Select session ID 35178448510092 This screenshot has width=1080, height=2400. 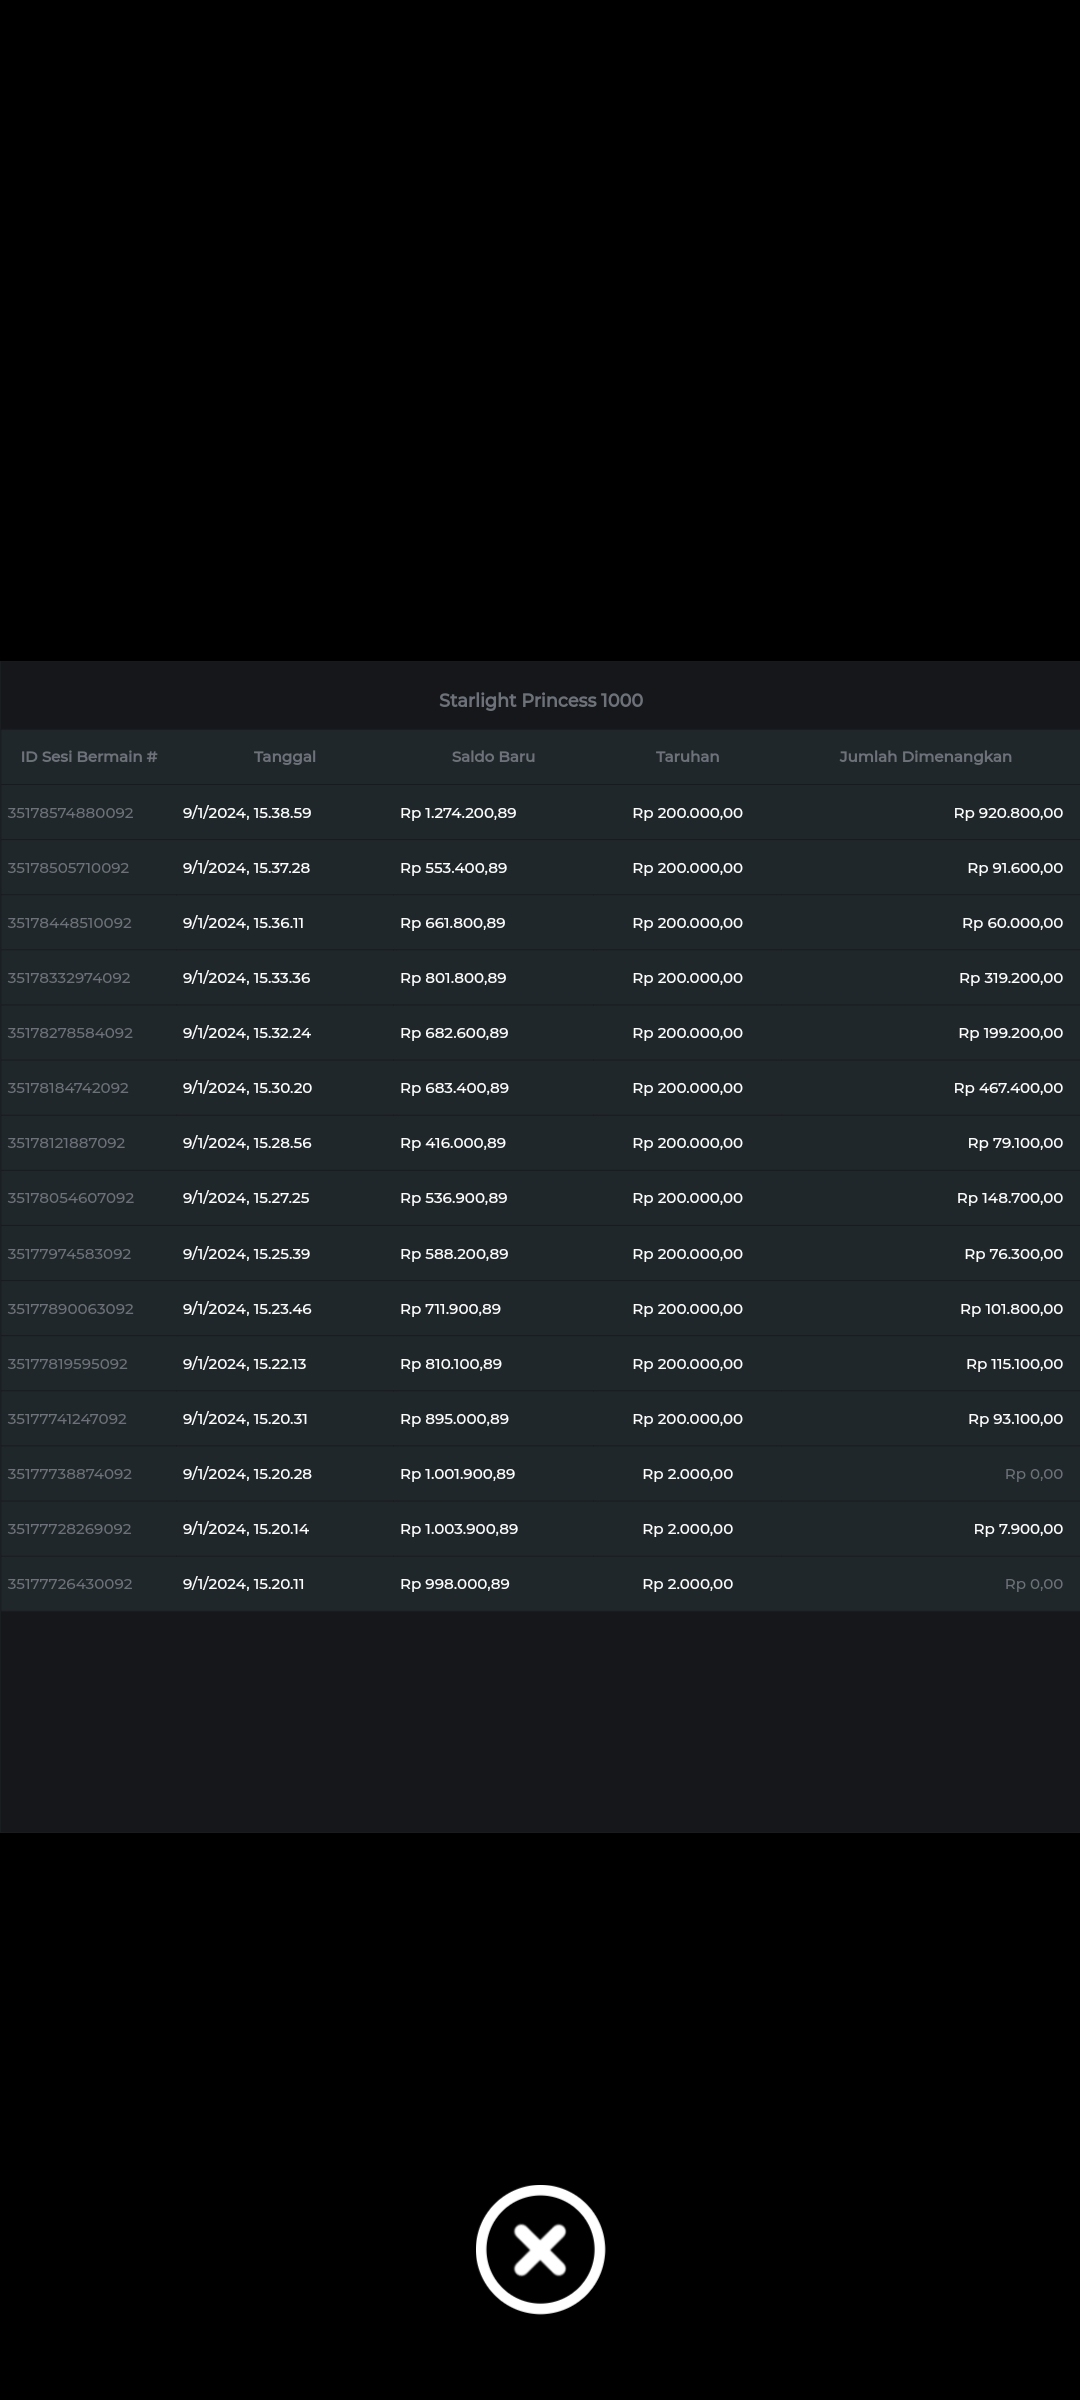(x=69, y=923)
